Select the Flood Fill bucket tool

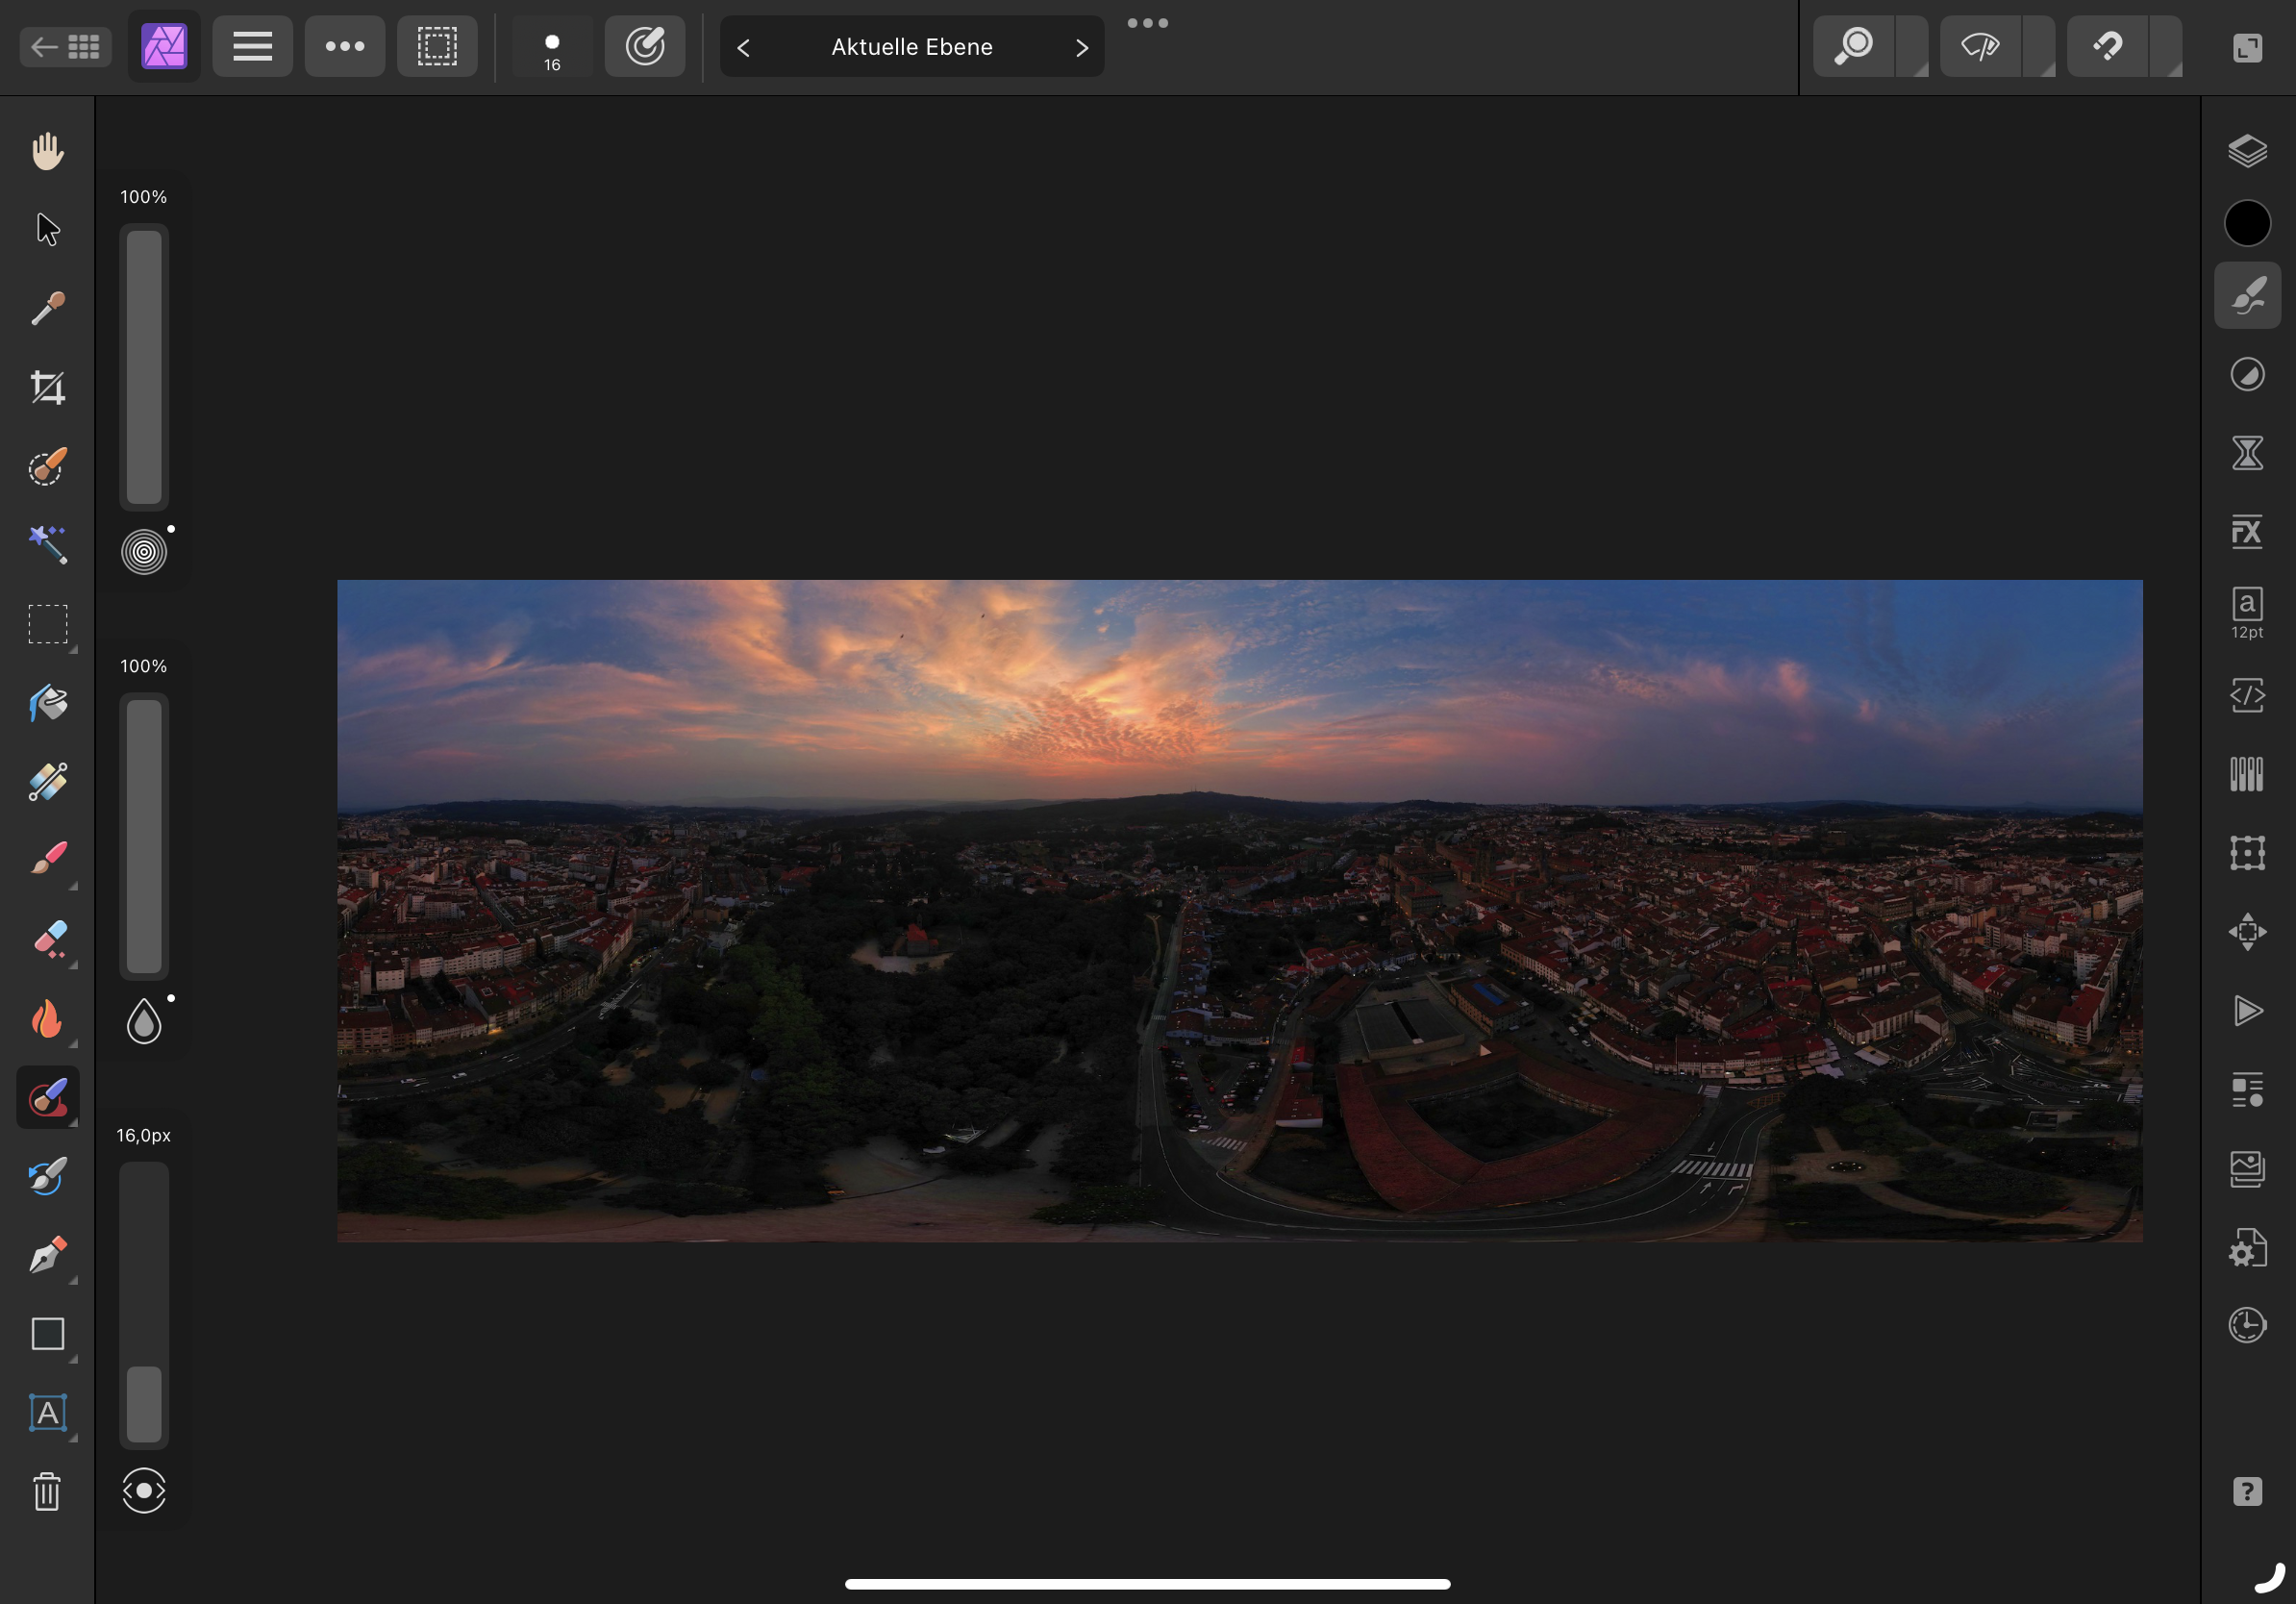[x=47, y=703]
